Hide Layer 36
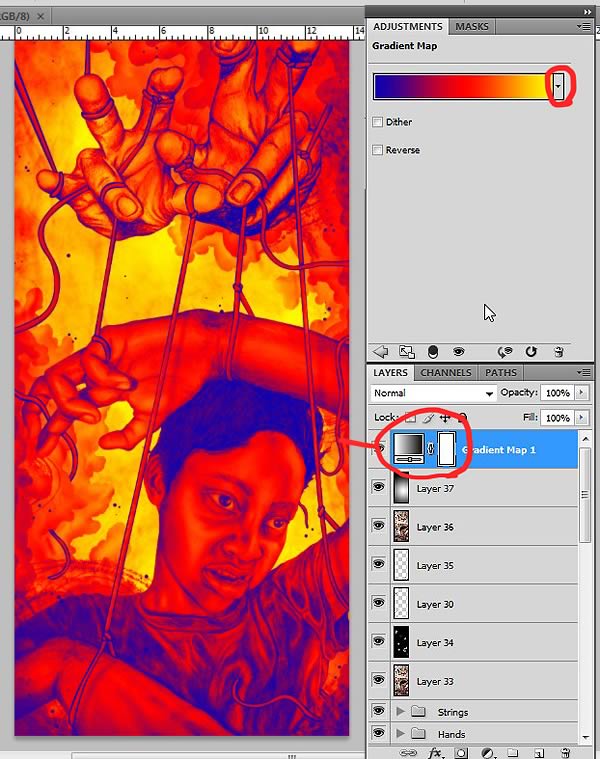This screenshot has width=600, height=759. 378,526
